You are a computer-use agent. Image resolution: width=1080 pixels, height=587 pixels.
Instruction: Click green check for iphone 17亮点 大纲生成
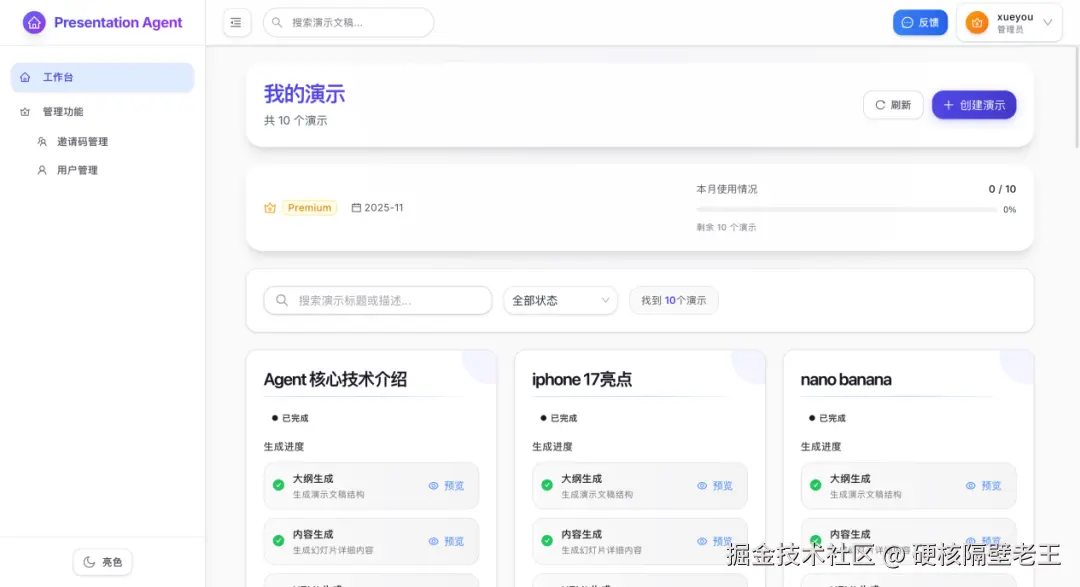pos(547,485)
